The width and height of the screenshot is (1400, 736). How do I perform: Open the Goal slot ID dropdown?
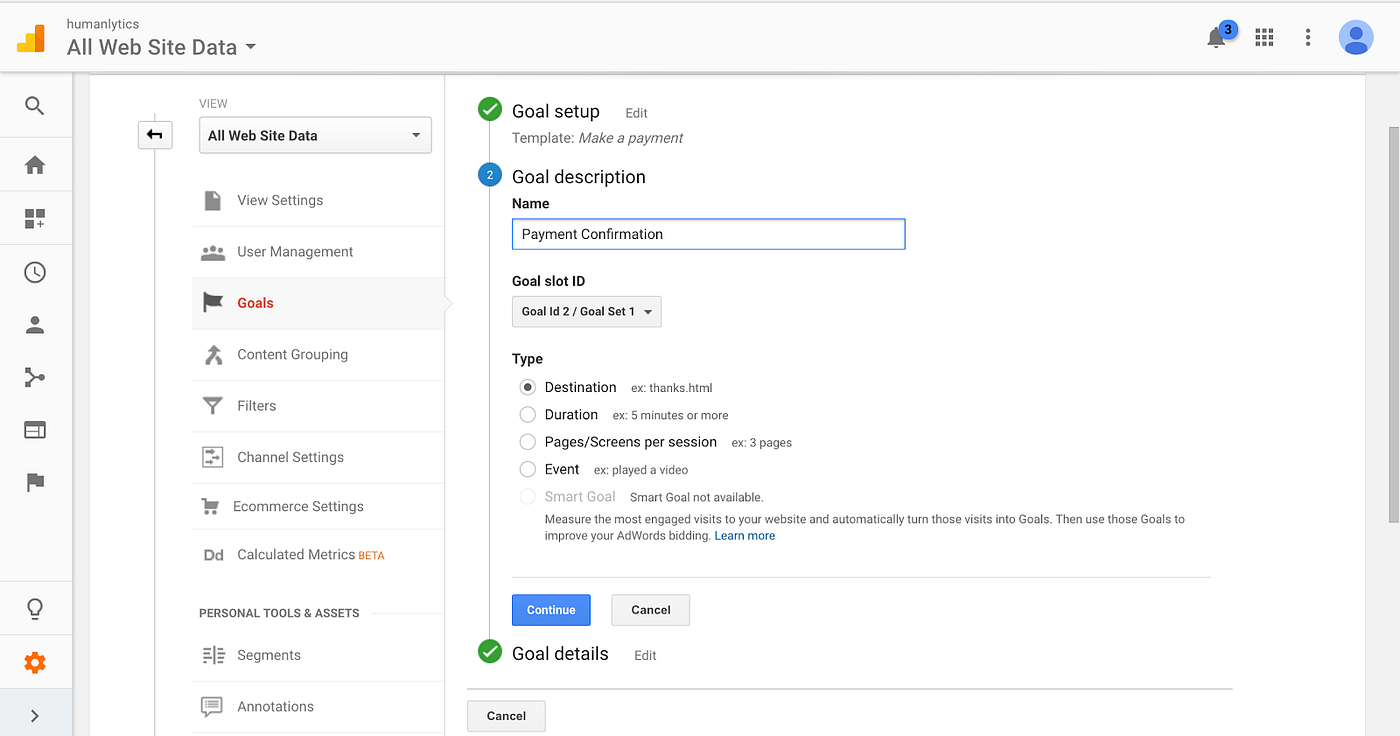coord(586,311)
